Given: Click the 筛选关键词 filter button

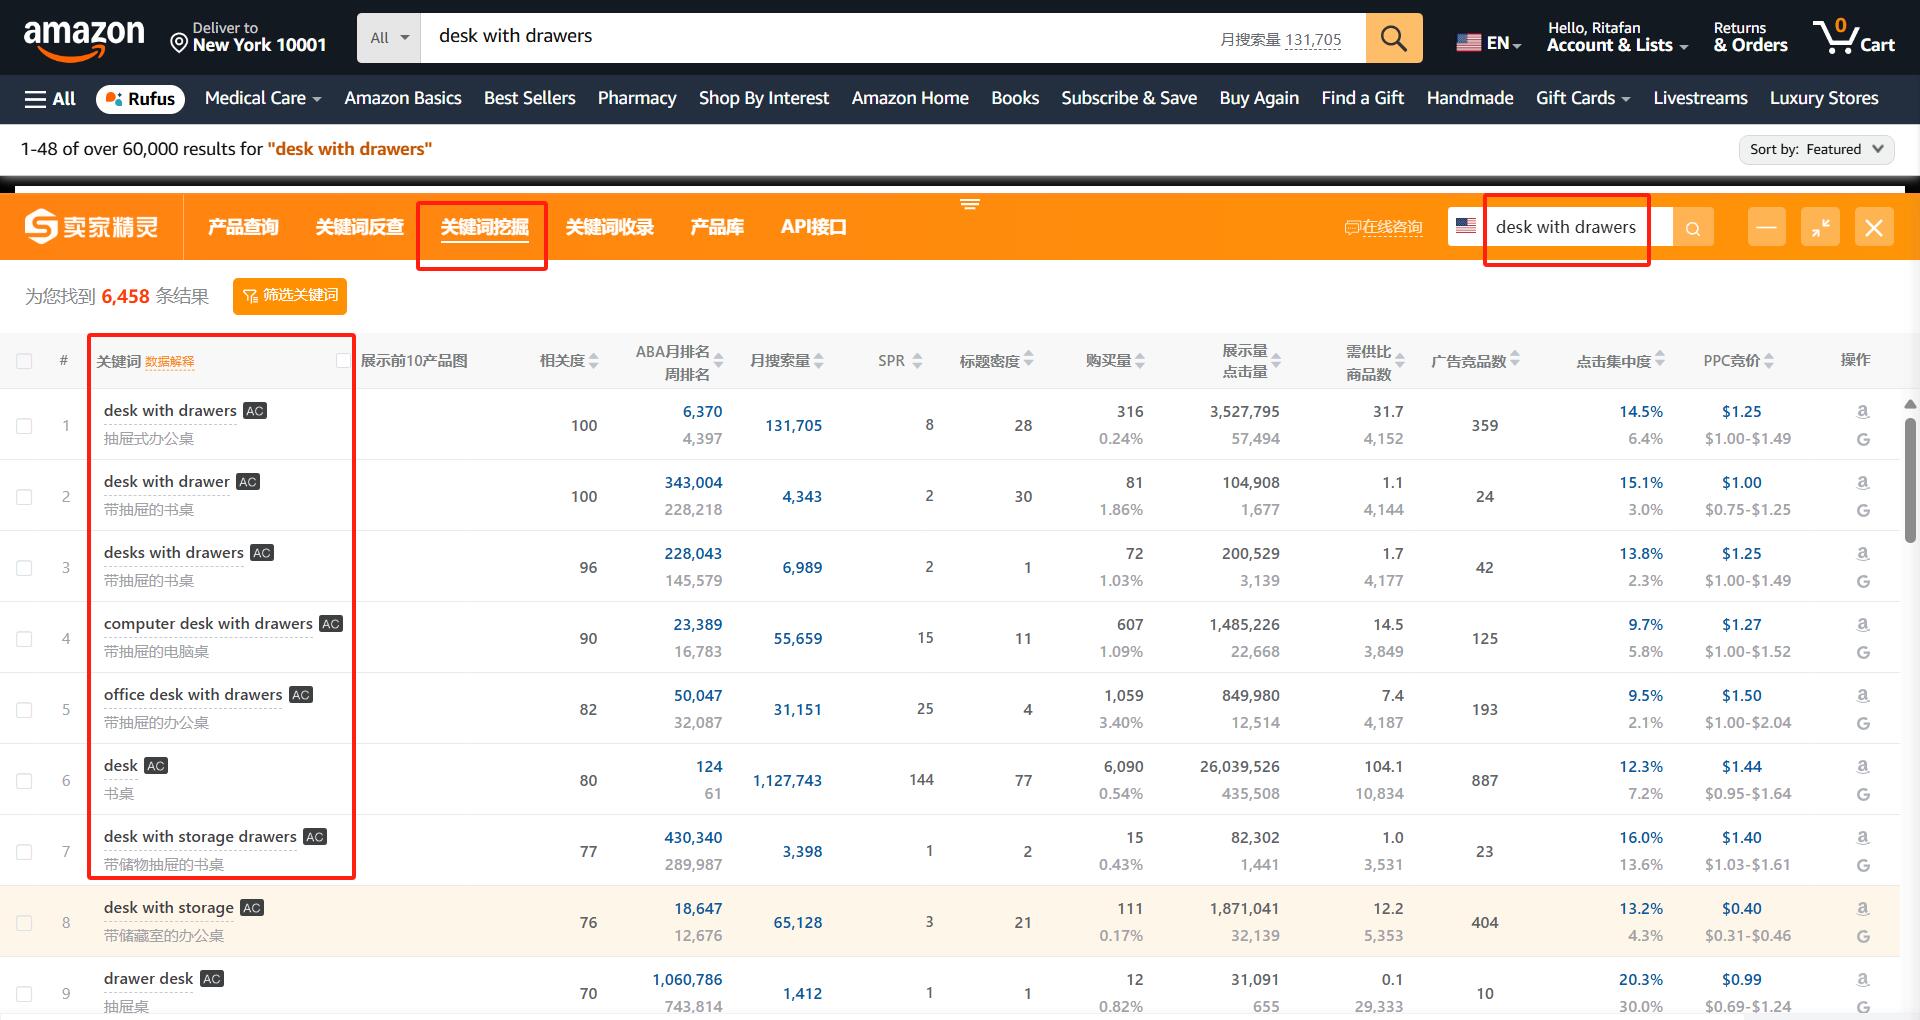Looking at the screenshot, I should coord(290,296).
